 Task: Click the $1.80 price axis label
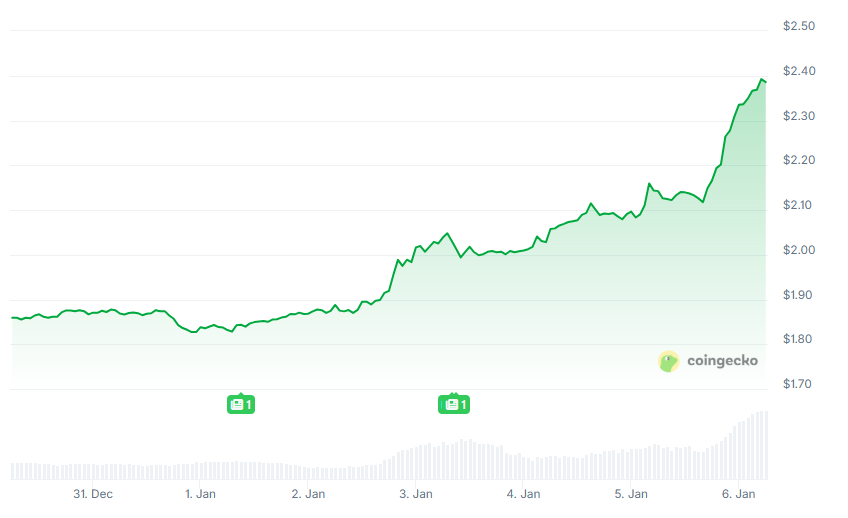pos(799,340)
